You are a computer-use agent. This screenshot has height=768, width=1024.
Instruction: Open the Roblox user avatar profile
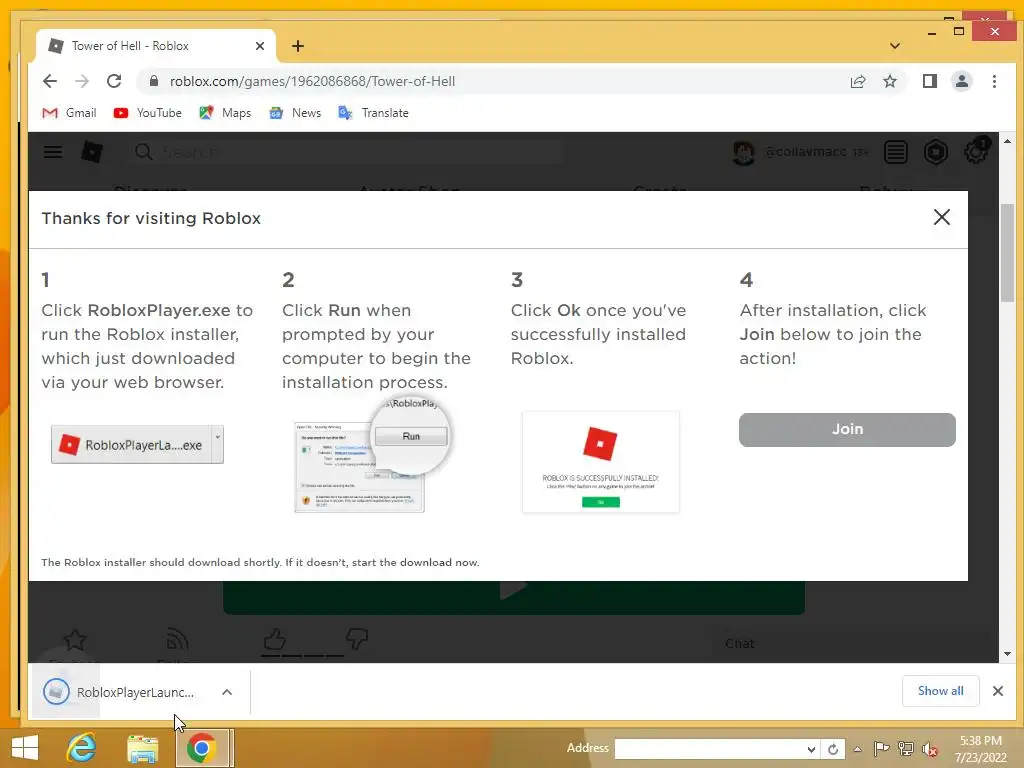(x=743, y=152)
